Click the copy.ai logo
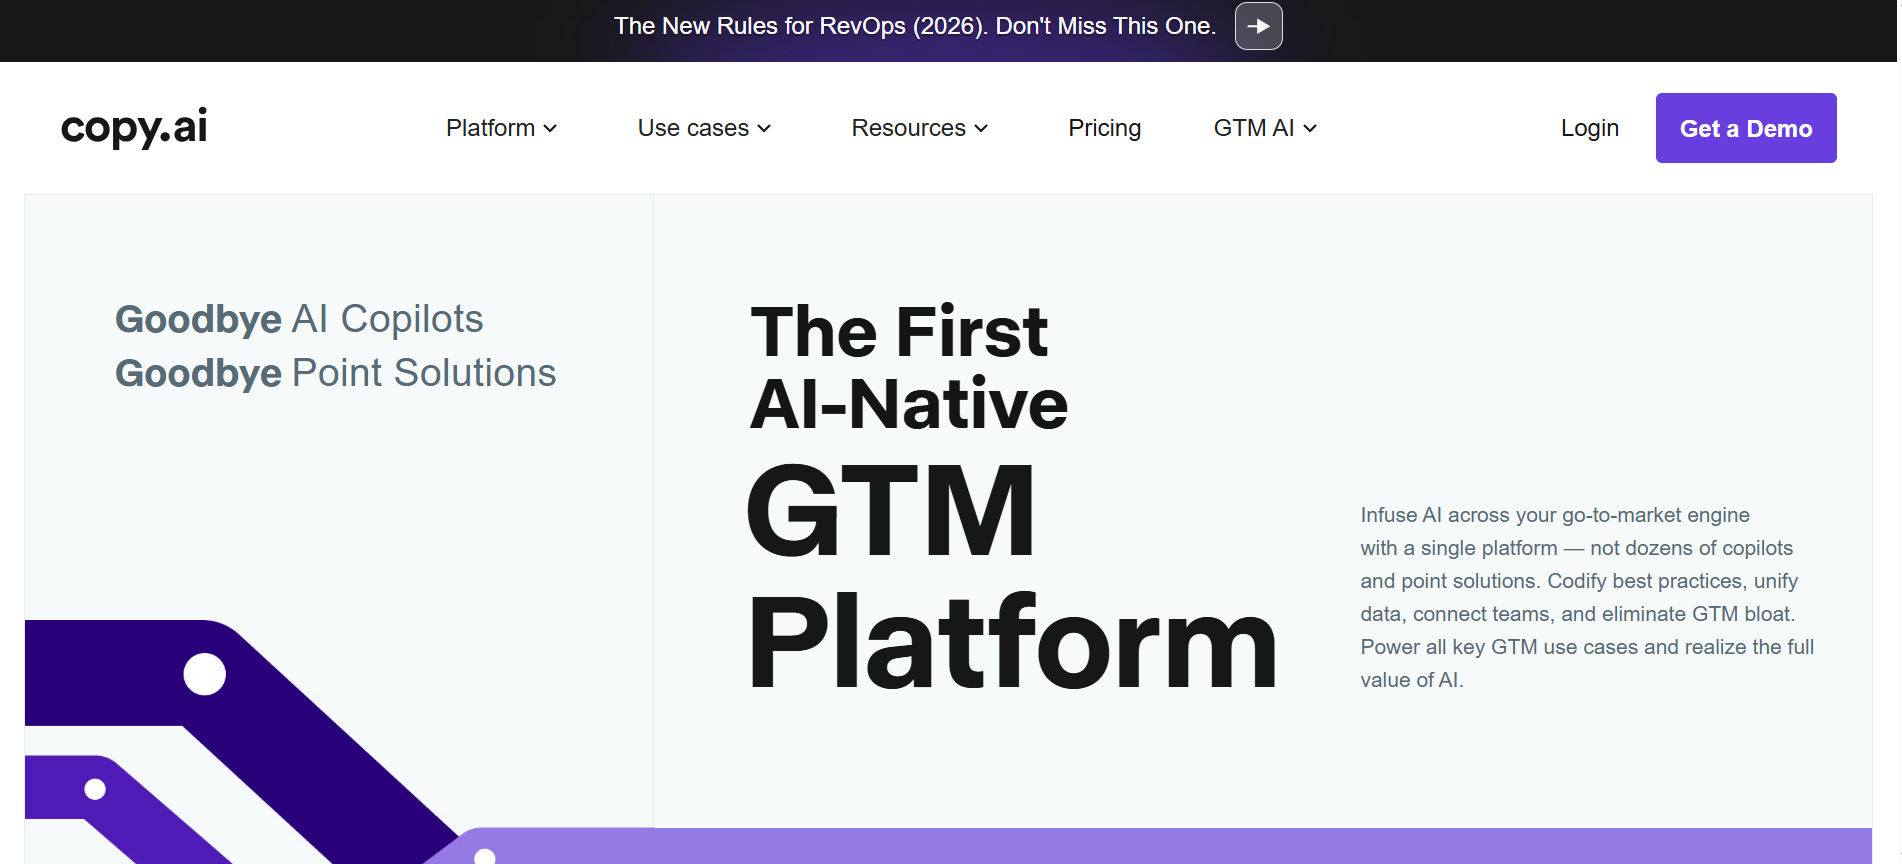This screenshot has height=864, width=1902. point(134,127)
